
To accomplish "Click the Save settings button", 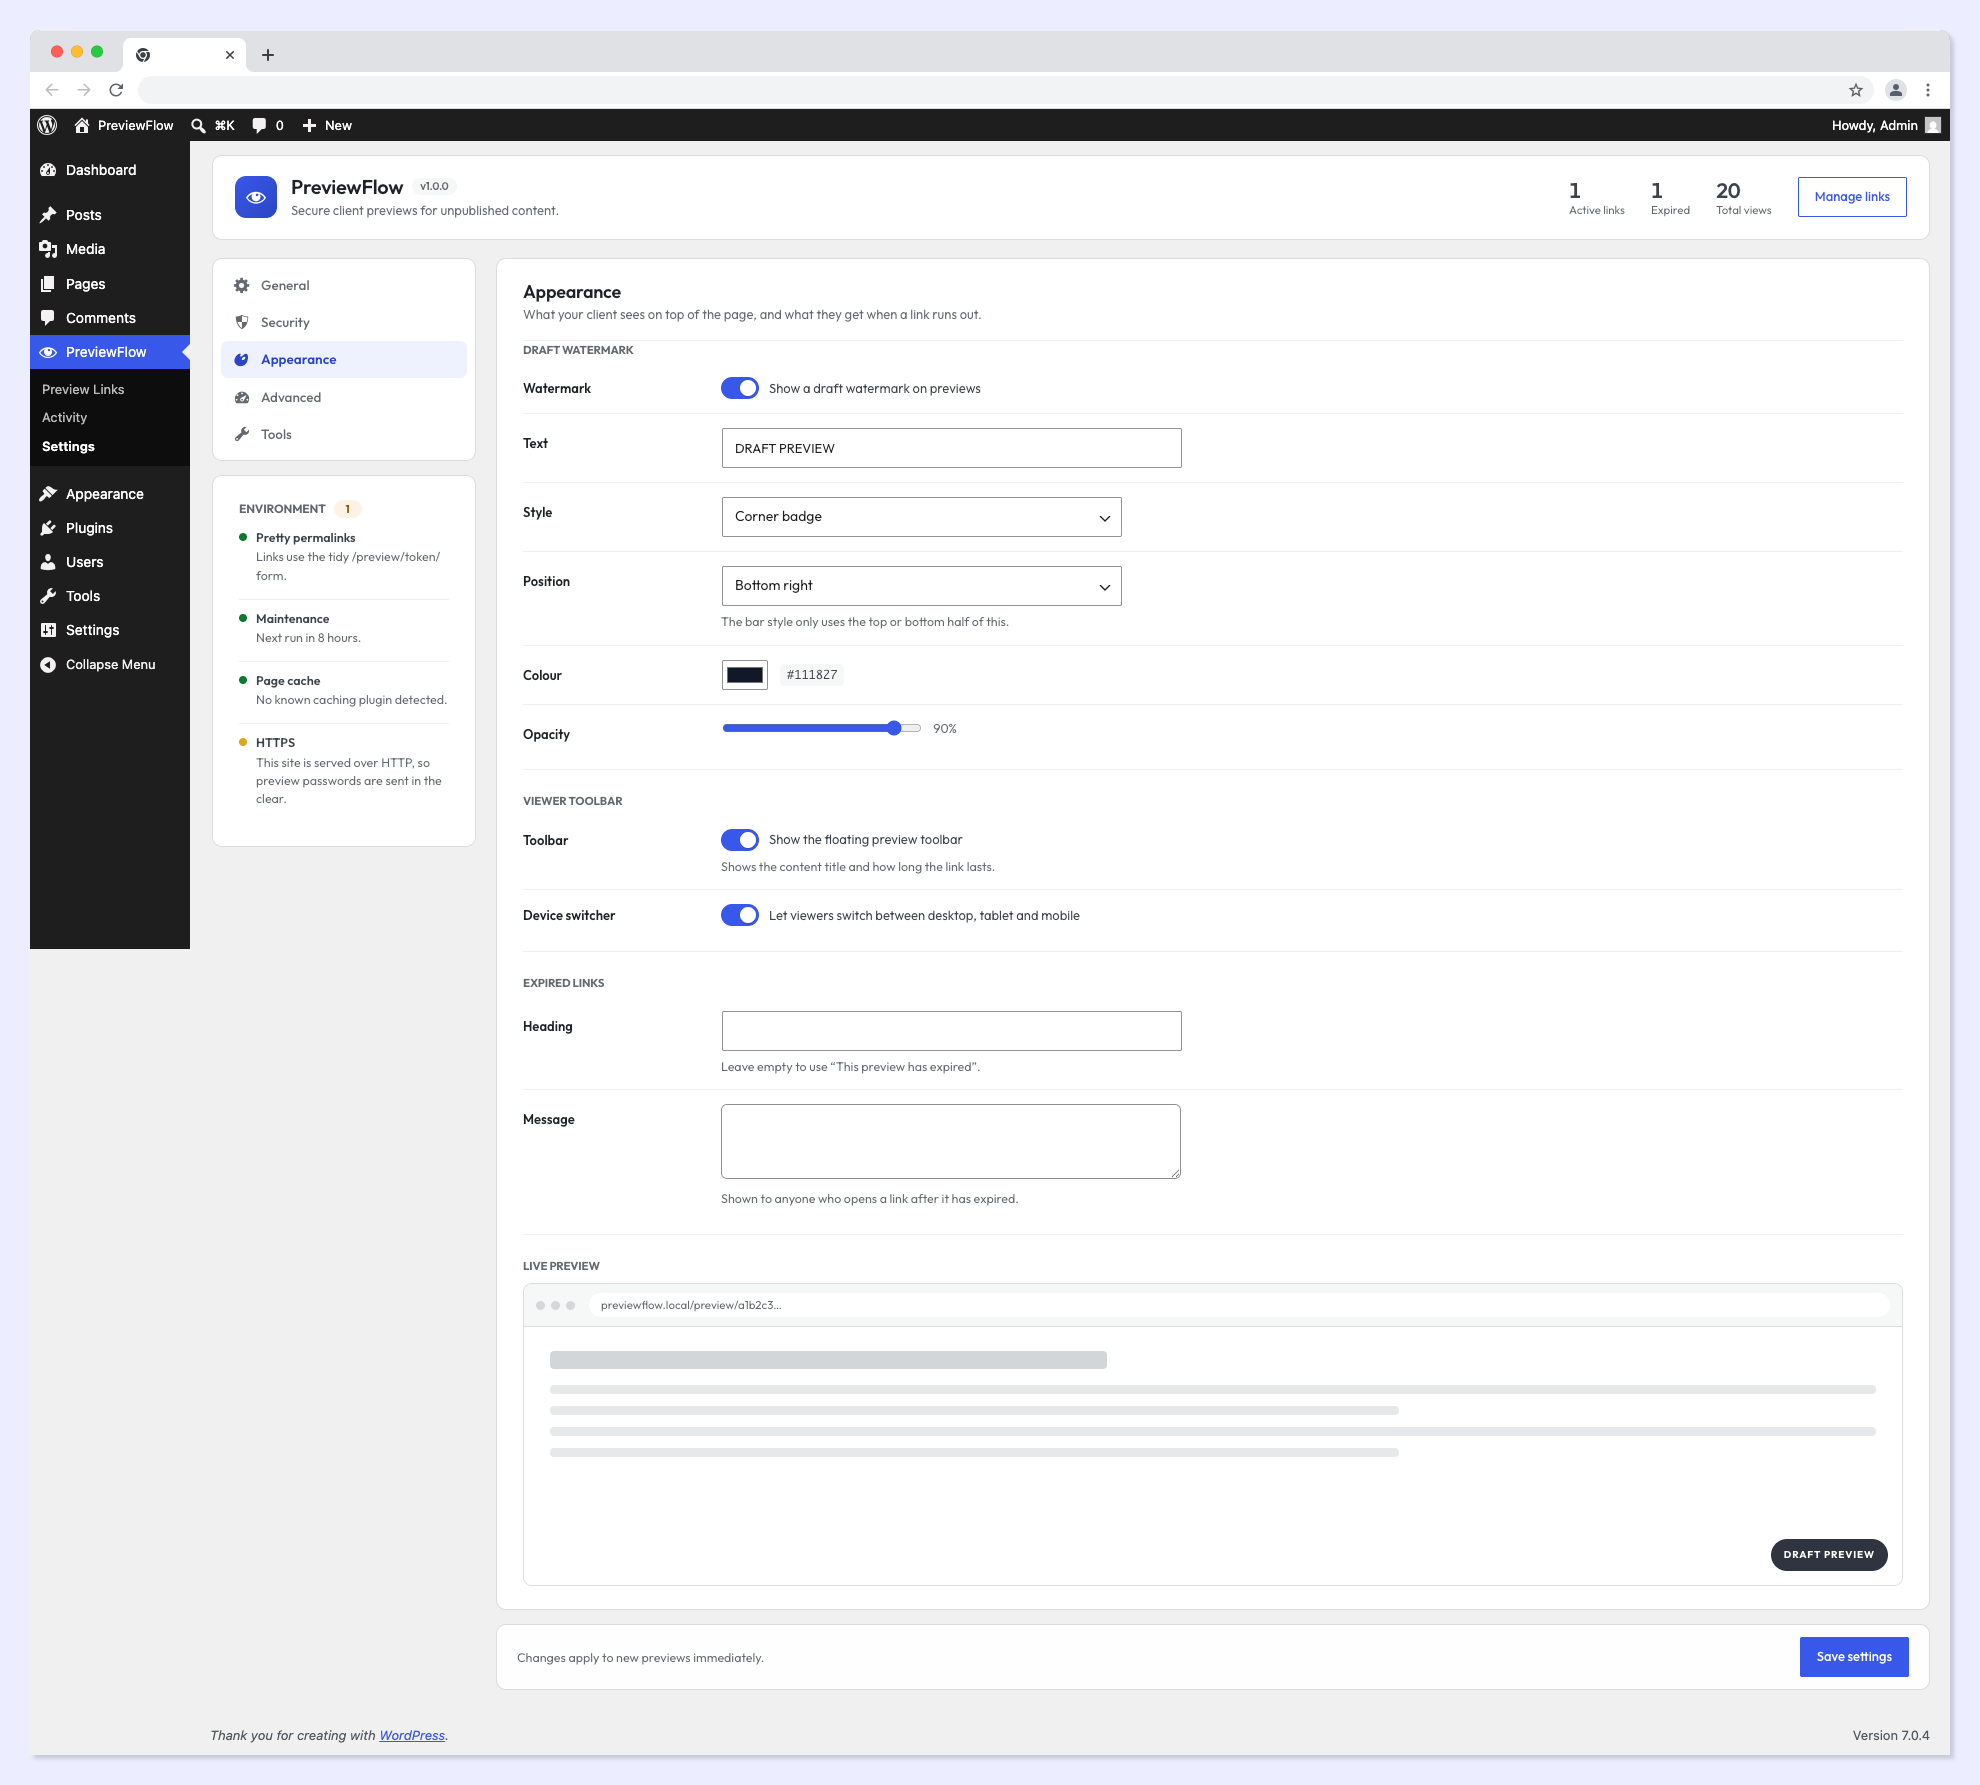I will [1854, 1657].
